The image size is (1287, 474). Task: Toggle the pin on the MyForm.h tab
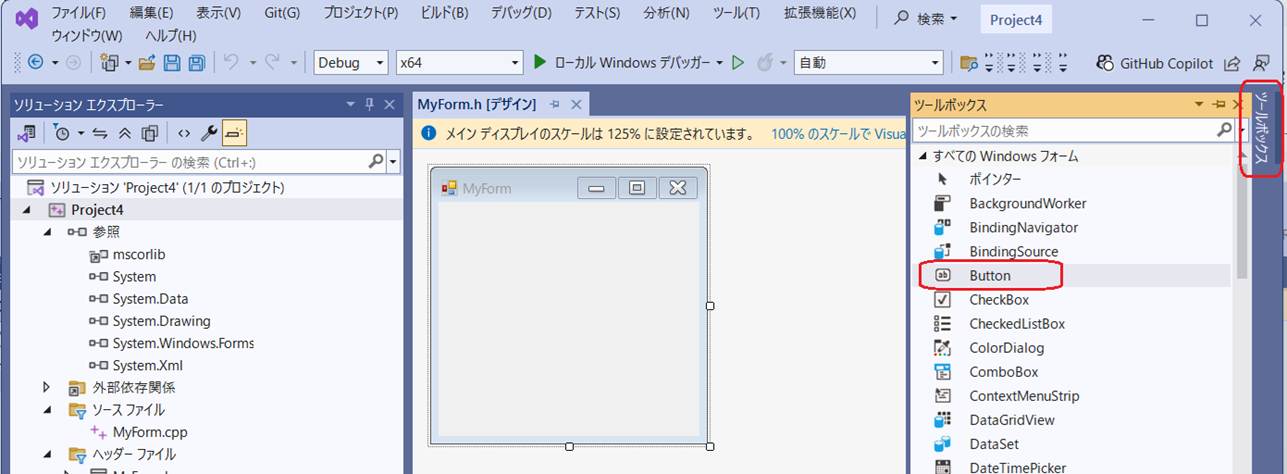click(x=555, y=104)
